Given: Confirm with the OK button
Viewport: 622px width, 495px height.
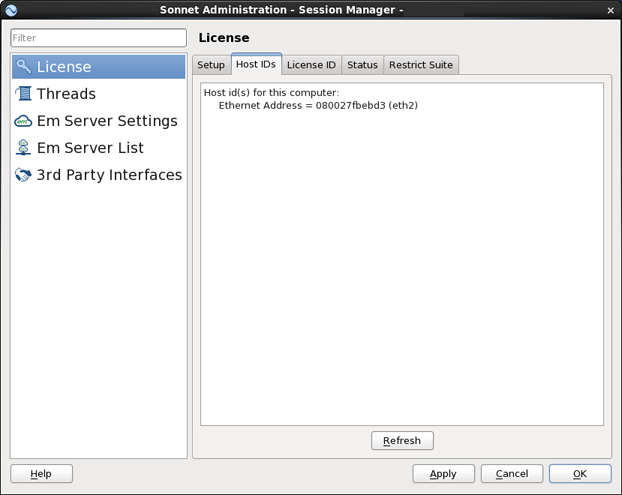Looking at the screenshot, I should (x=580, y=474).
